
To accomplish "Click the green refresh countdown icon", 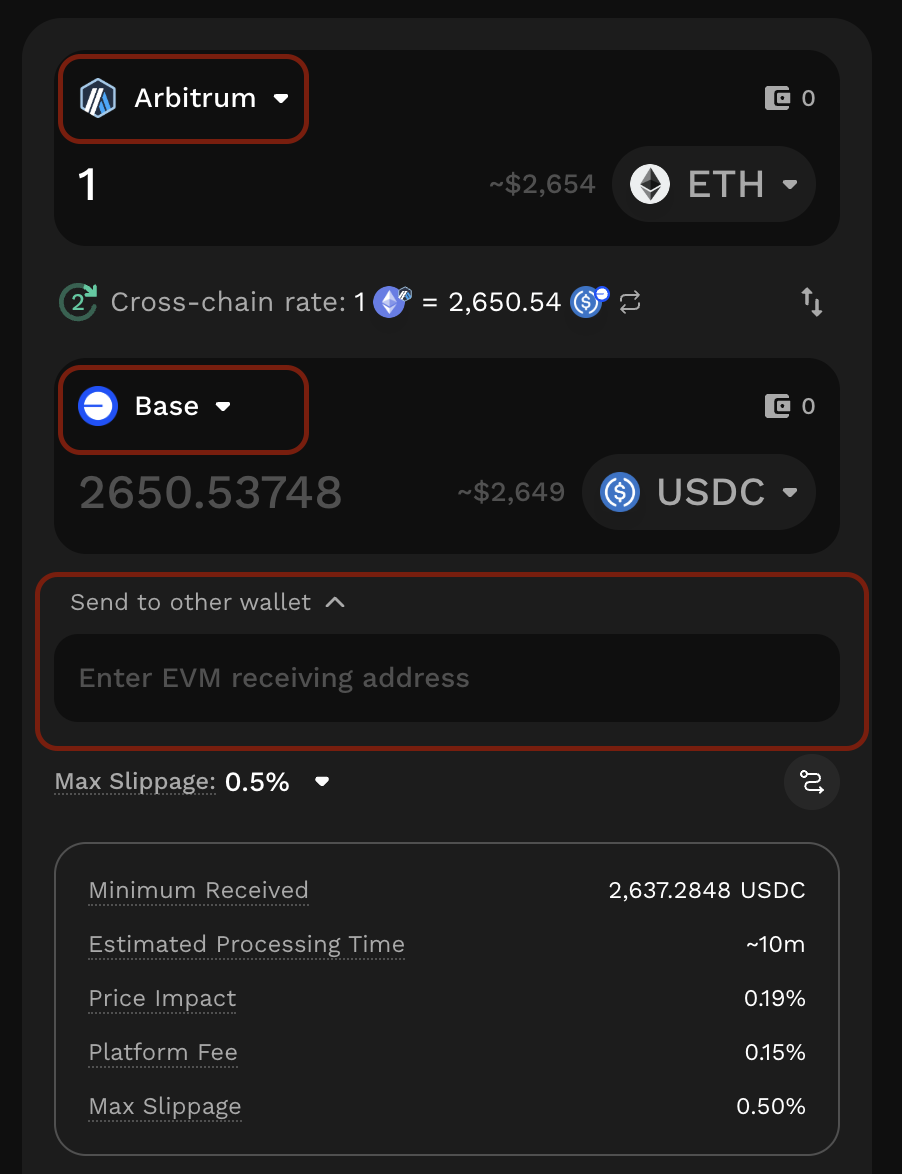I will 78,302.
